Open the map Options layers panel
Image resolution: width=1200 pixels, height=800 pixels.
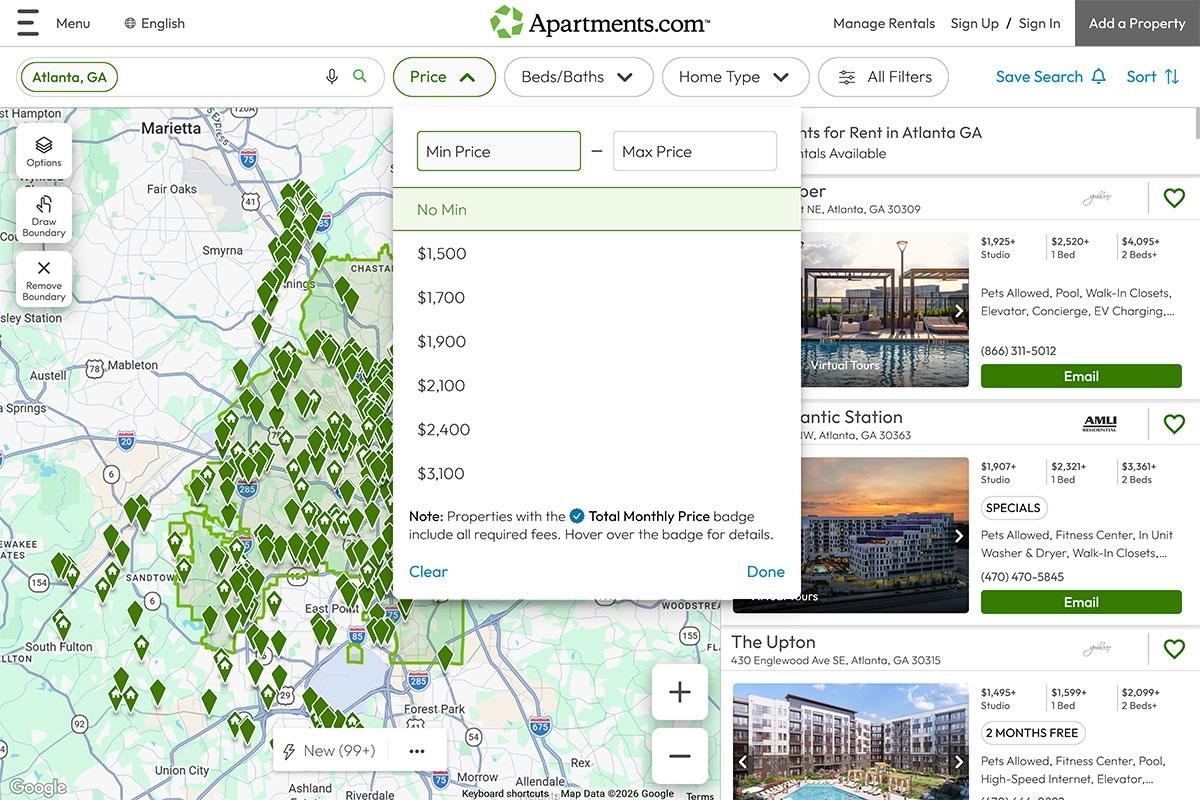pos(43,150)
